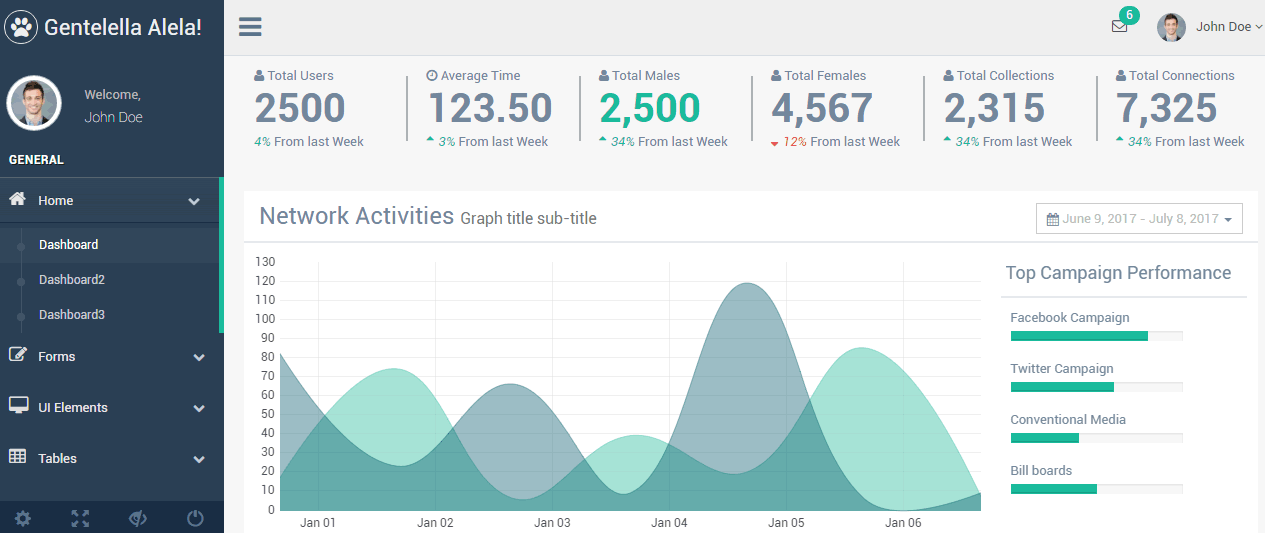This screenshot has width=1265, height=533.
Task: Open the Dashboard sidebar link
Action: click(69, 245)
